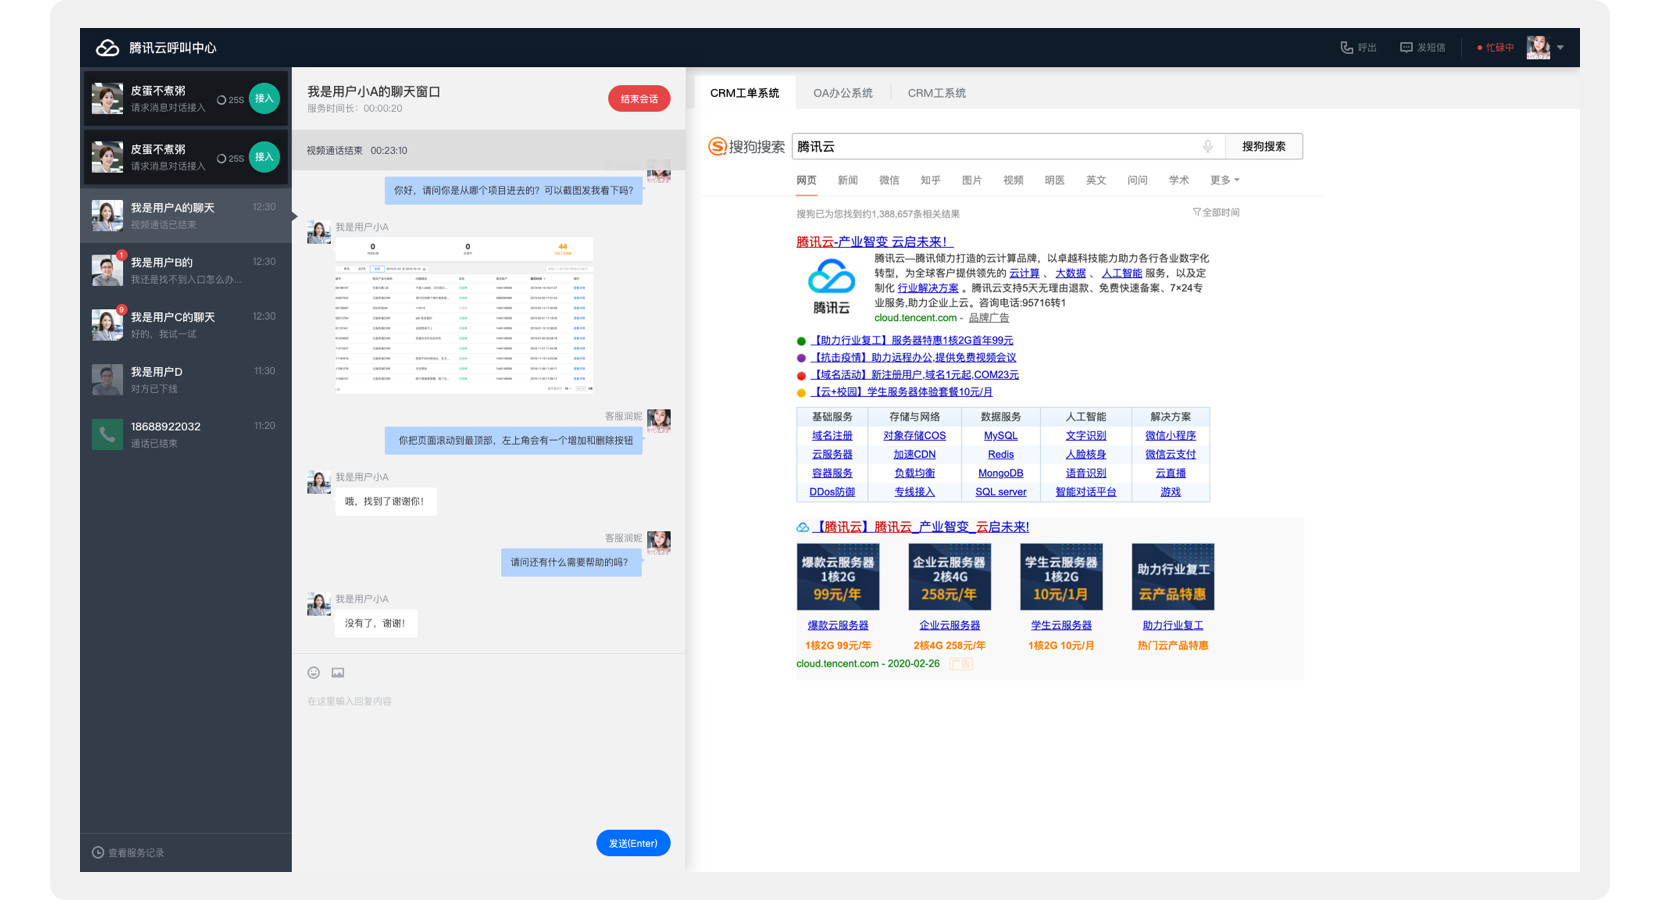Open the 助力行业复工 服务器特惠 link
The image size is (1660, 900).
click(911, 341)
